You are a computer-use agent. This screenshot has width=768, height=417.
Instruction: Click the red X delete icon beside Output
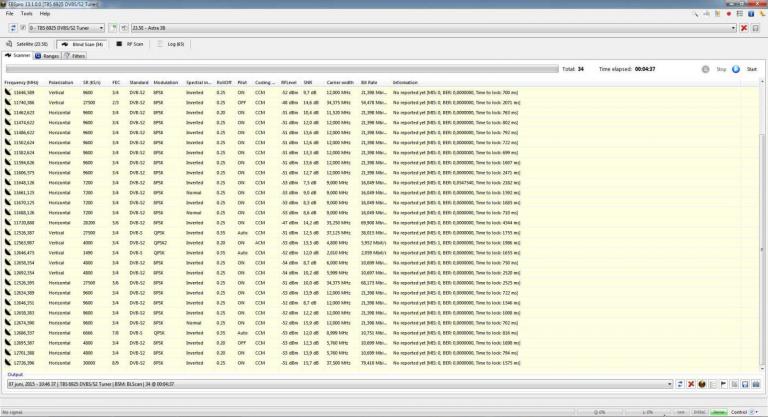[691, 383]
